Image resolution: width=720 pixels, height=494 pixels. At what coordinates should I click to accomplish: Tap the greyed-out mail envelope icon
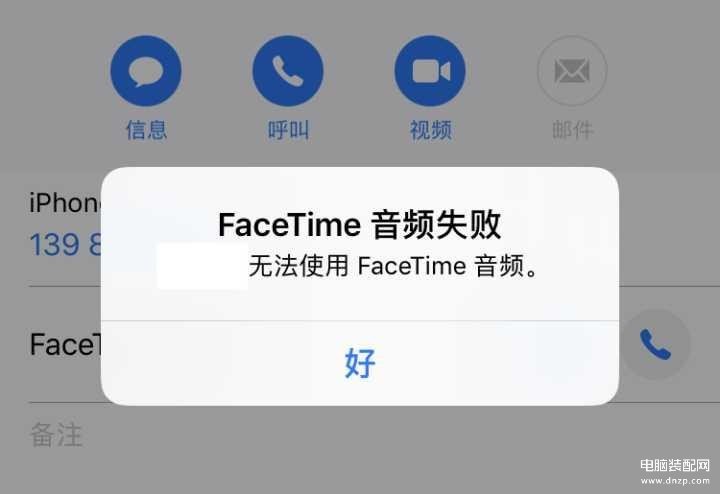[572, 71]
